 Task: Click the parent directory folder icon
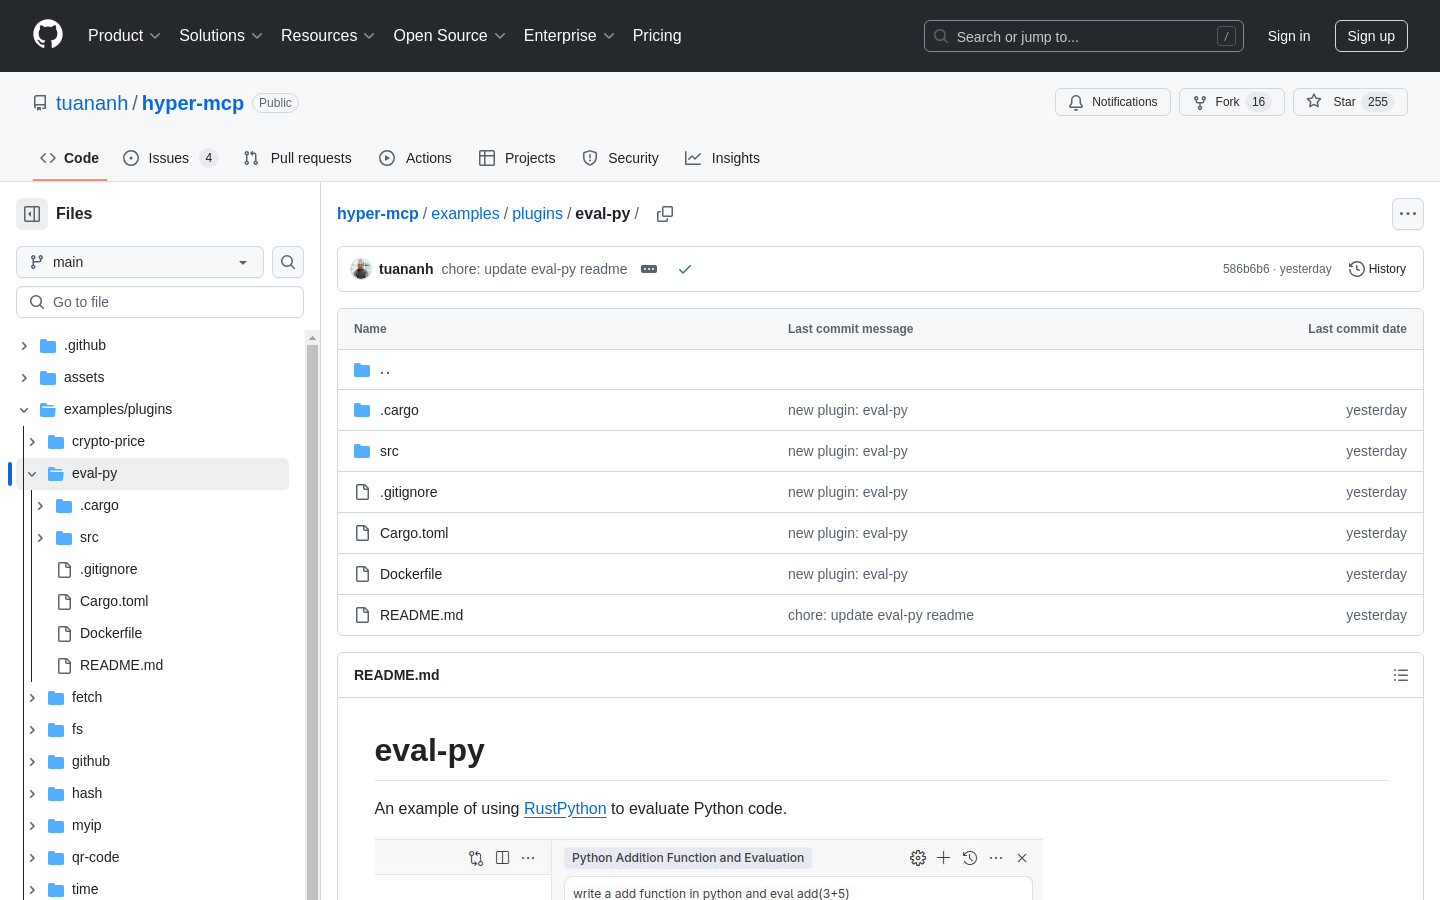pyautogui.click(x=362, y=370)
